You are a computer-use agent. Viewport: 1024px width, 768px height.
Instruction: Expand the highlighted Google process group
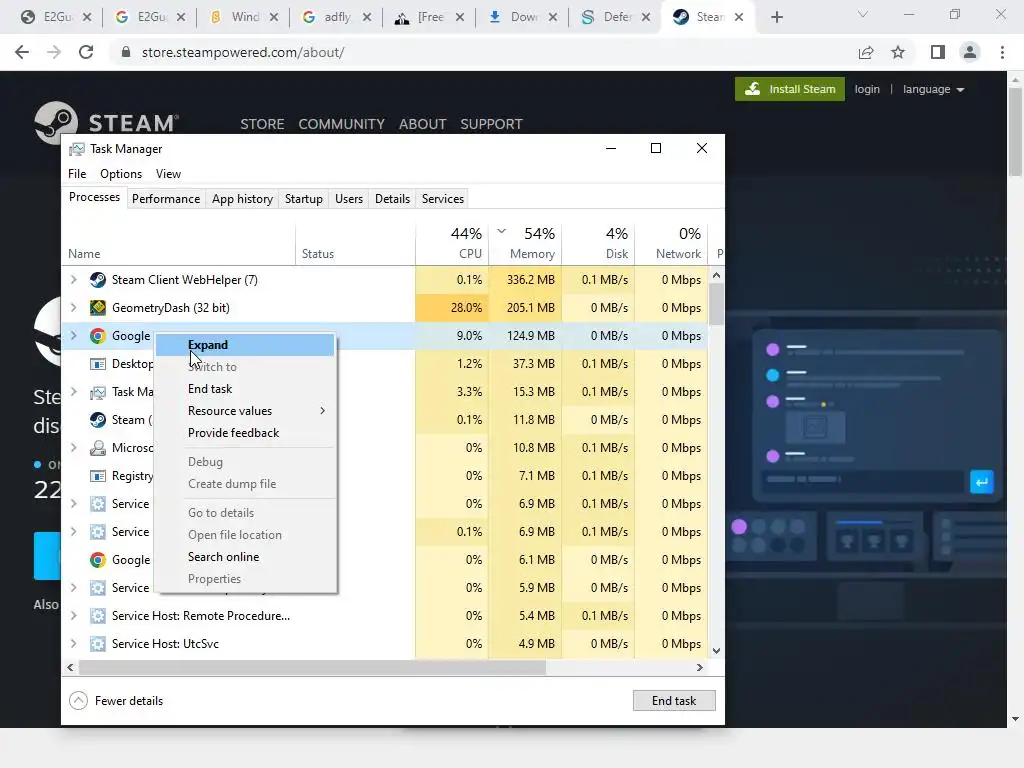(74, 336)
